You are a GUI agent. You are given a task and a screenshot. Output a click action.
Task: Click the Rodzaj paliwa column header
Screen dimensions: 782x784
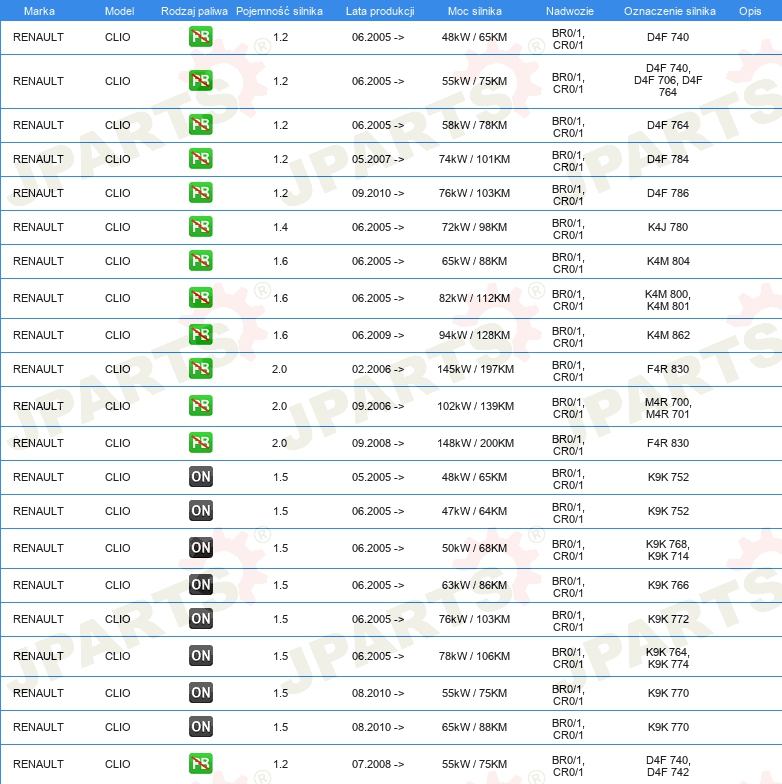pos(194,10)
